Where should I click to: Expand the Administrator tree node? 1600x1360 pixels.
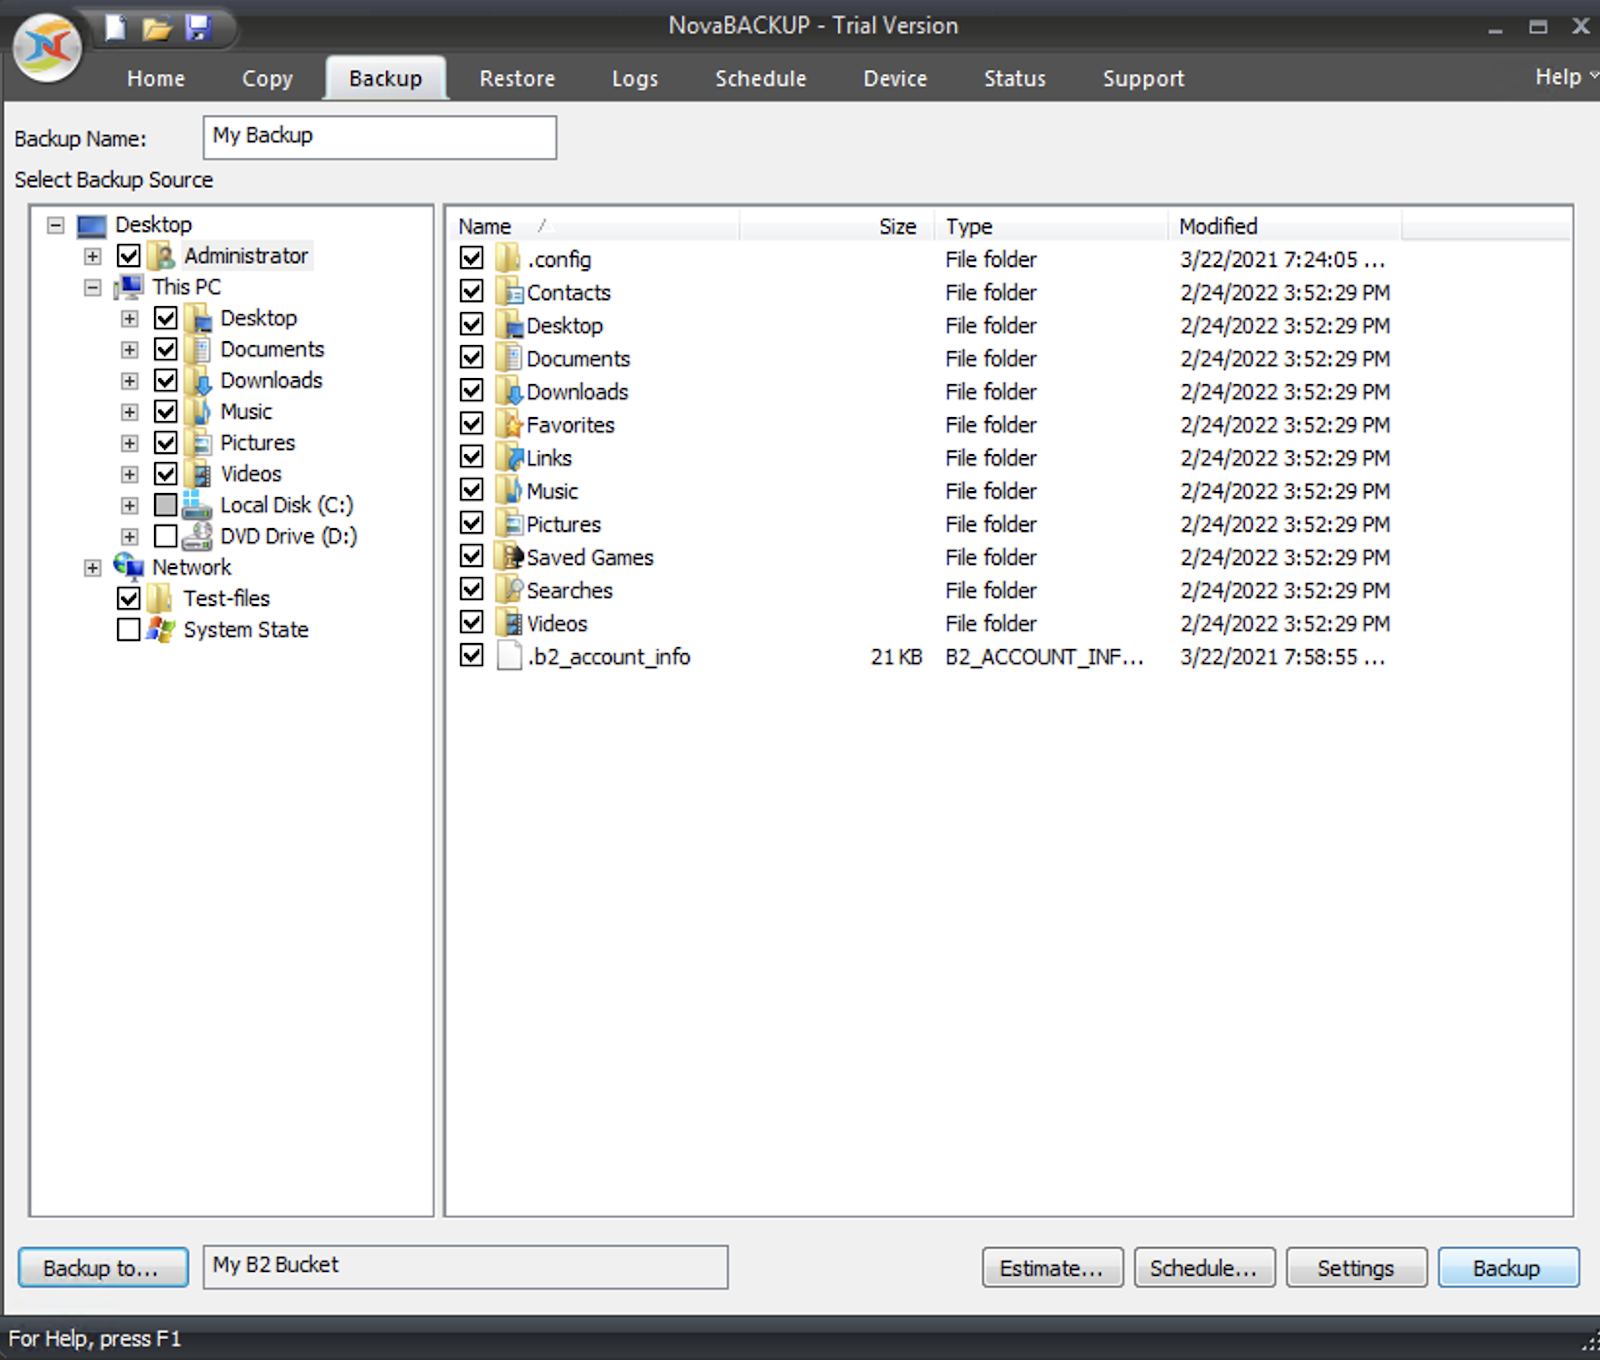tap(93, 256)
